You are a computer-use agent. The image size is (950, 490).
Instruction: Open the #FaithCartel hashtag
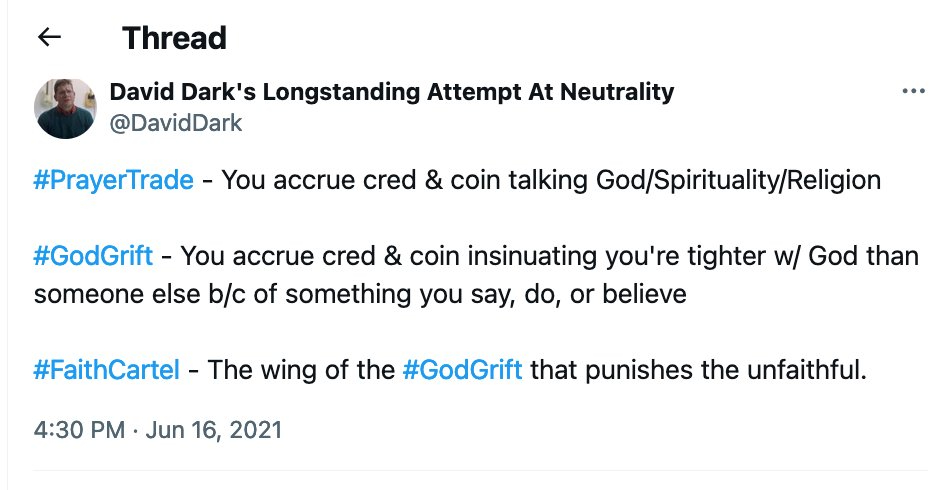[x=107, y=370]
